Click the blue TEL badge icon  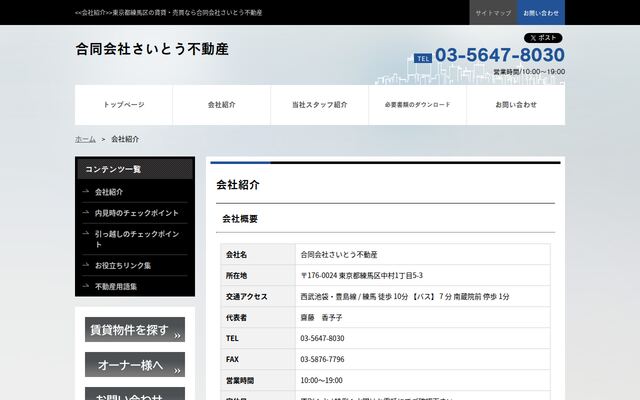pyautogui.click(x=423, y=58)
